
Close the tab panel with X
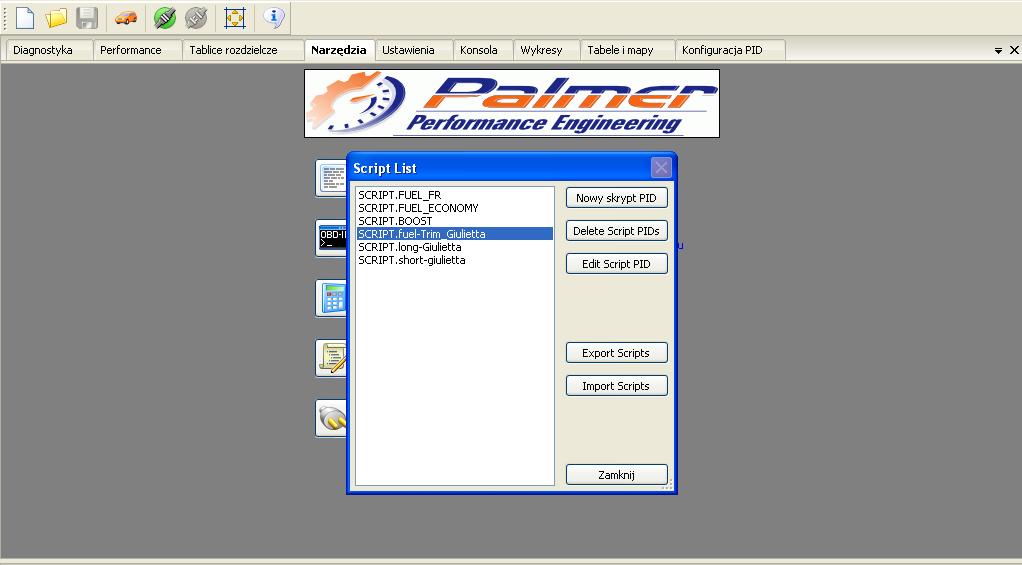[1014, 50]
